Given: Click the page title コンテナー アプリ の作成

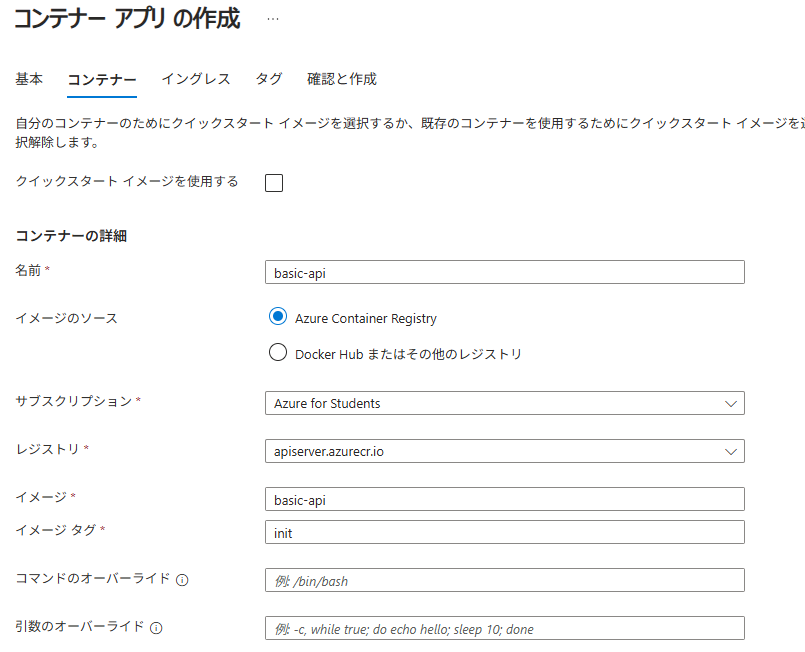Looking at the screenshot, I should [127, 19].
